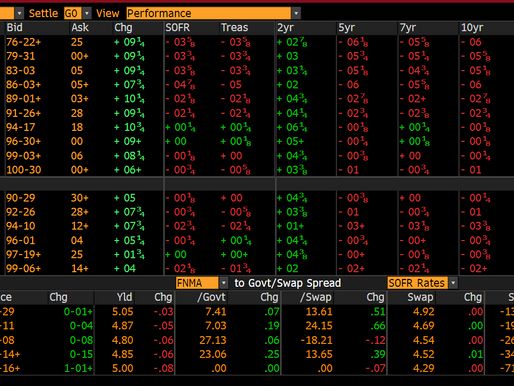Select the 76-22+ bid price
Image resolution: width=514 pixels, height=386 pixels.
(24, 42)
